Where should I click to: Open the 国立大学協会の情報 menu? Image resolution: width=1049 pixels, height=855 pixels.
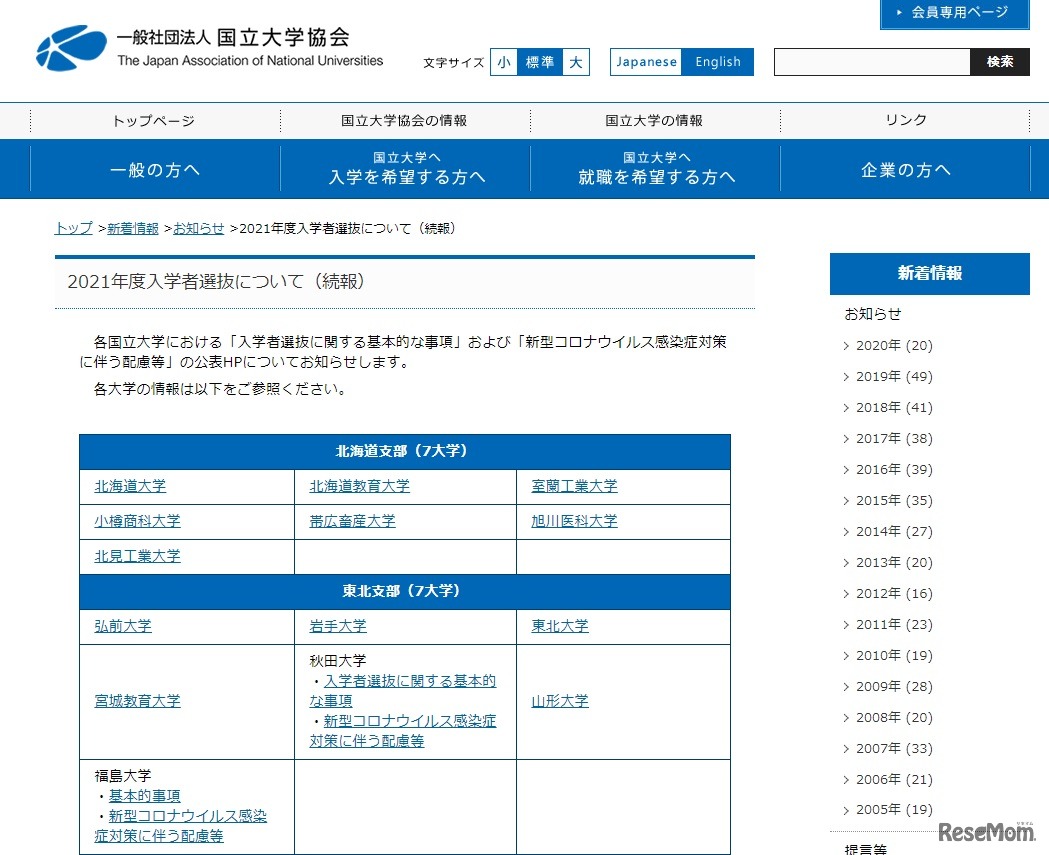pyautogui.click(x=404, y=120)
